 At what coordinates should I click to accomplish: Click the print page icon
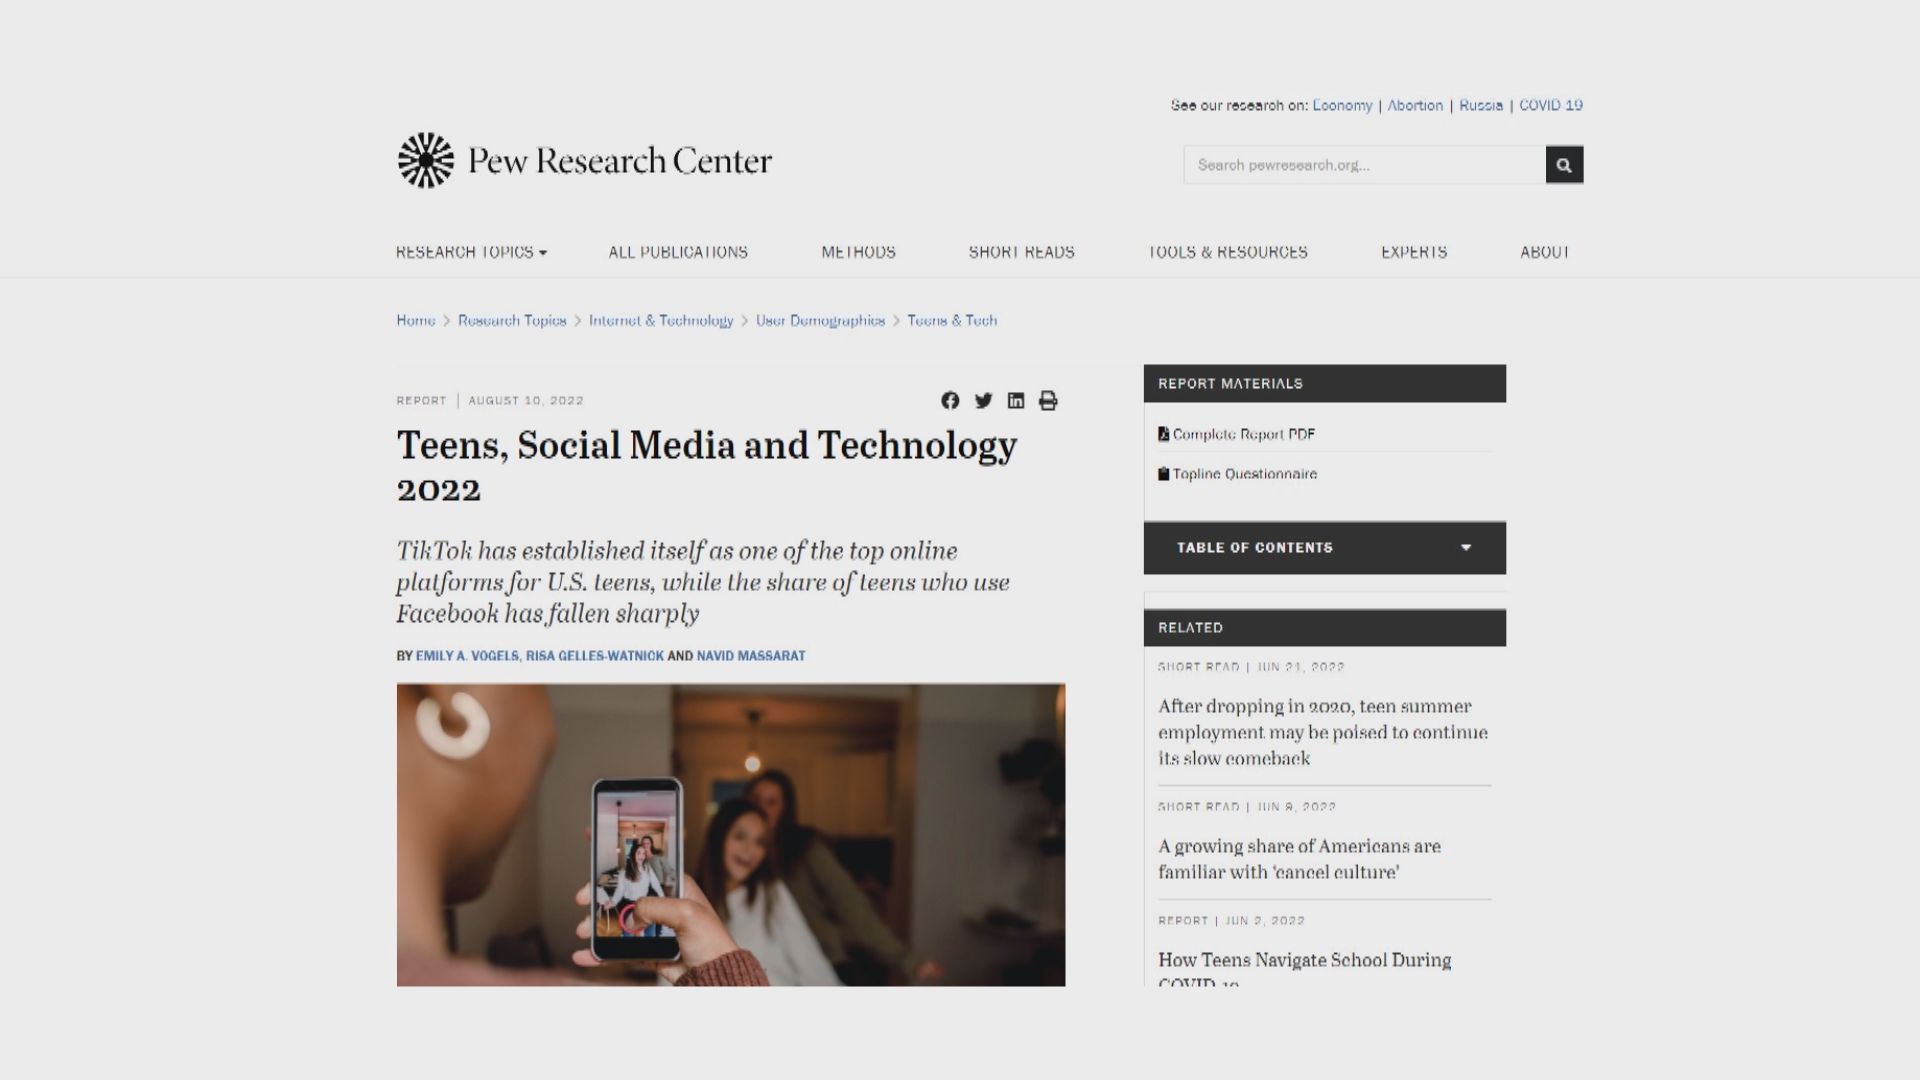click(x=1048, y=401)
